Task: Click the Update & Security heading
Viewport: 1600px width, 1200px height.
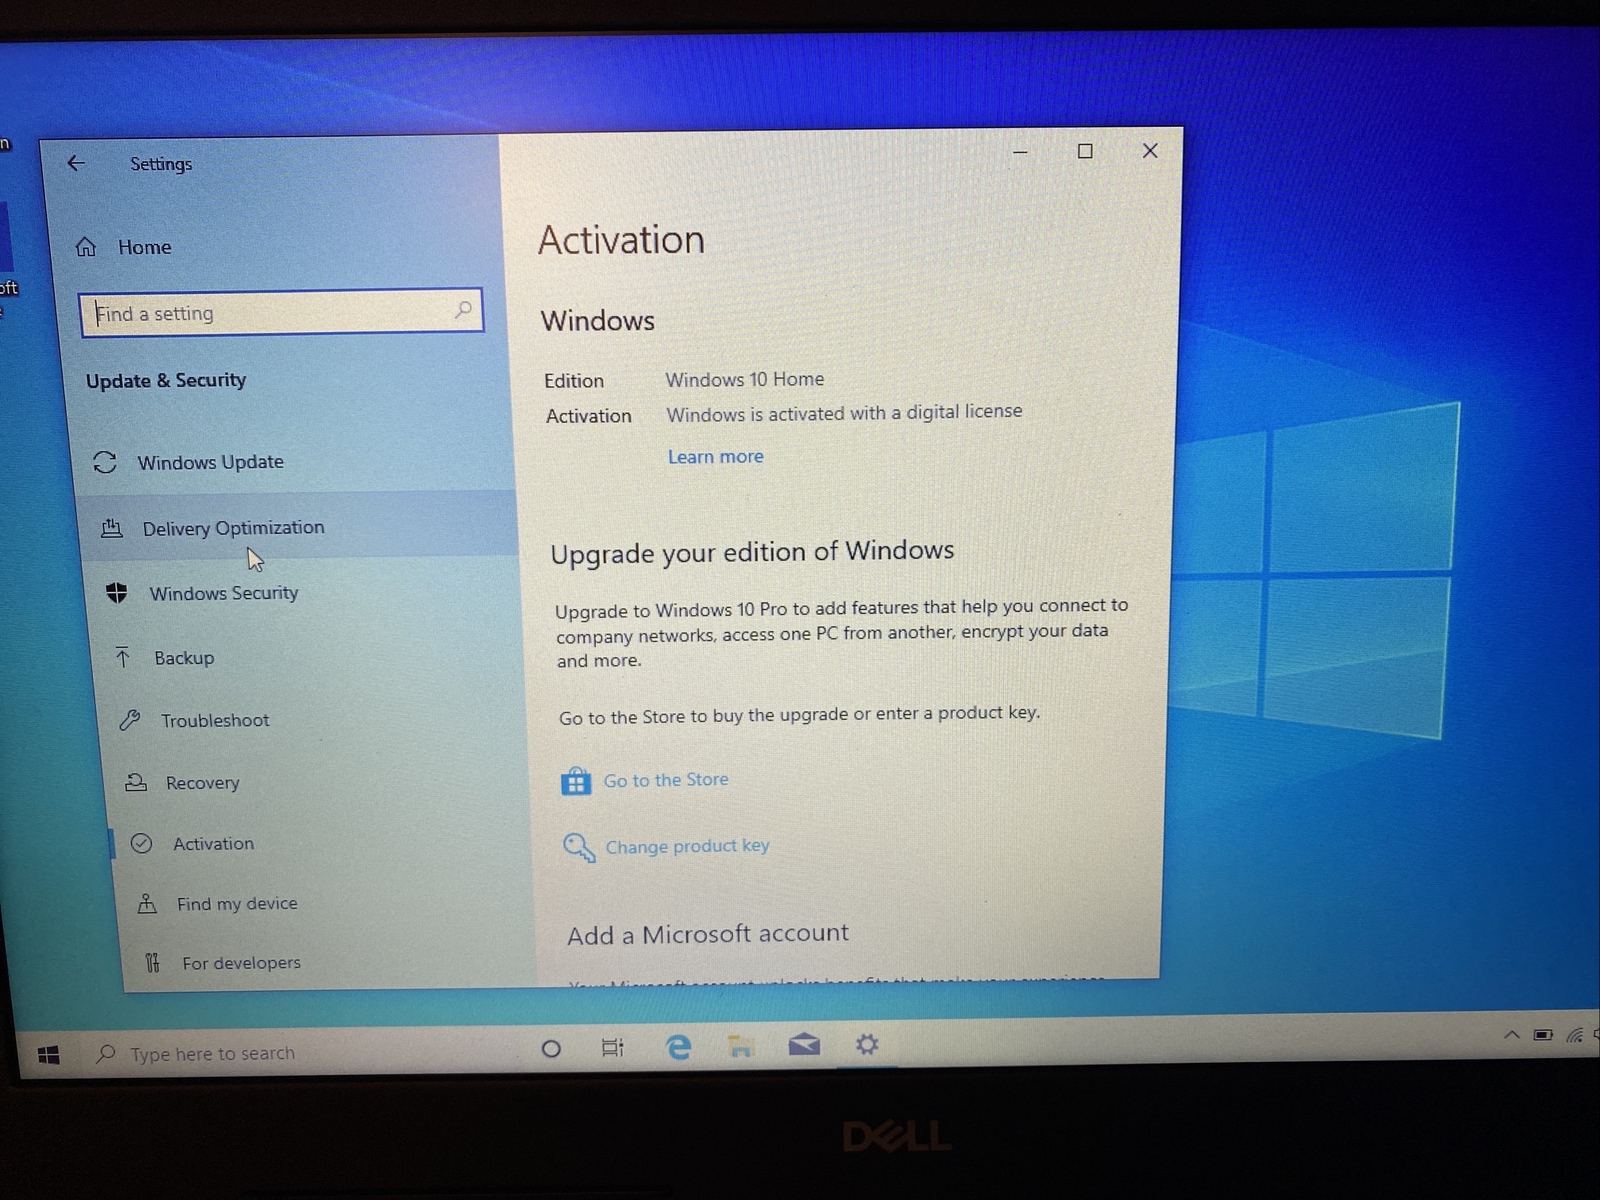Action: 166,380
